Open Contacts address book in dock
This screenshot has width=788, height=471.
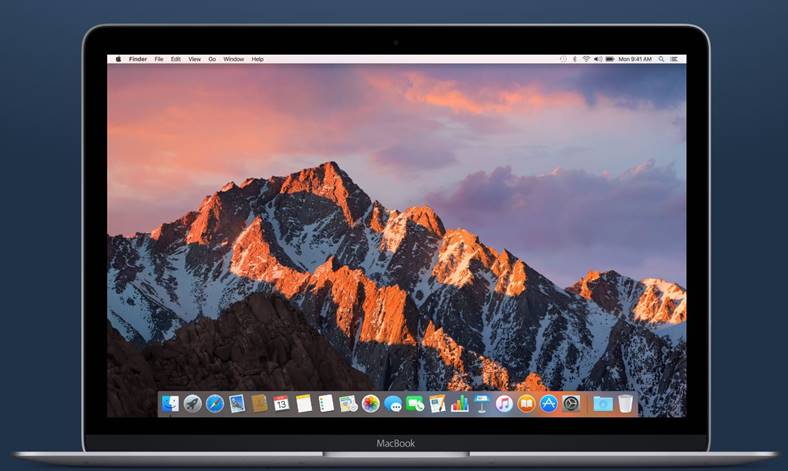click(x=259, y=404)
